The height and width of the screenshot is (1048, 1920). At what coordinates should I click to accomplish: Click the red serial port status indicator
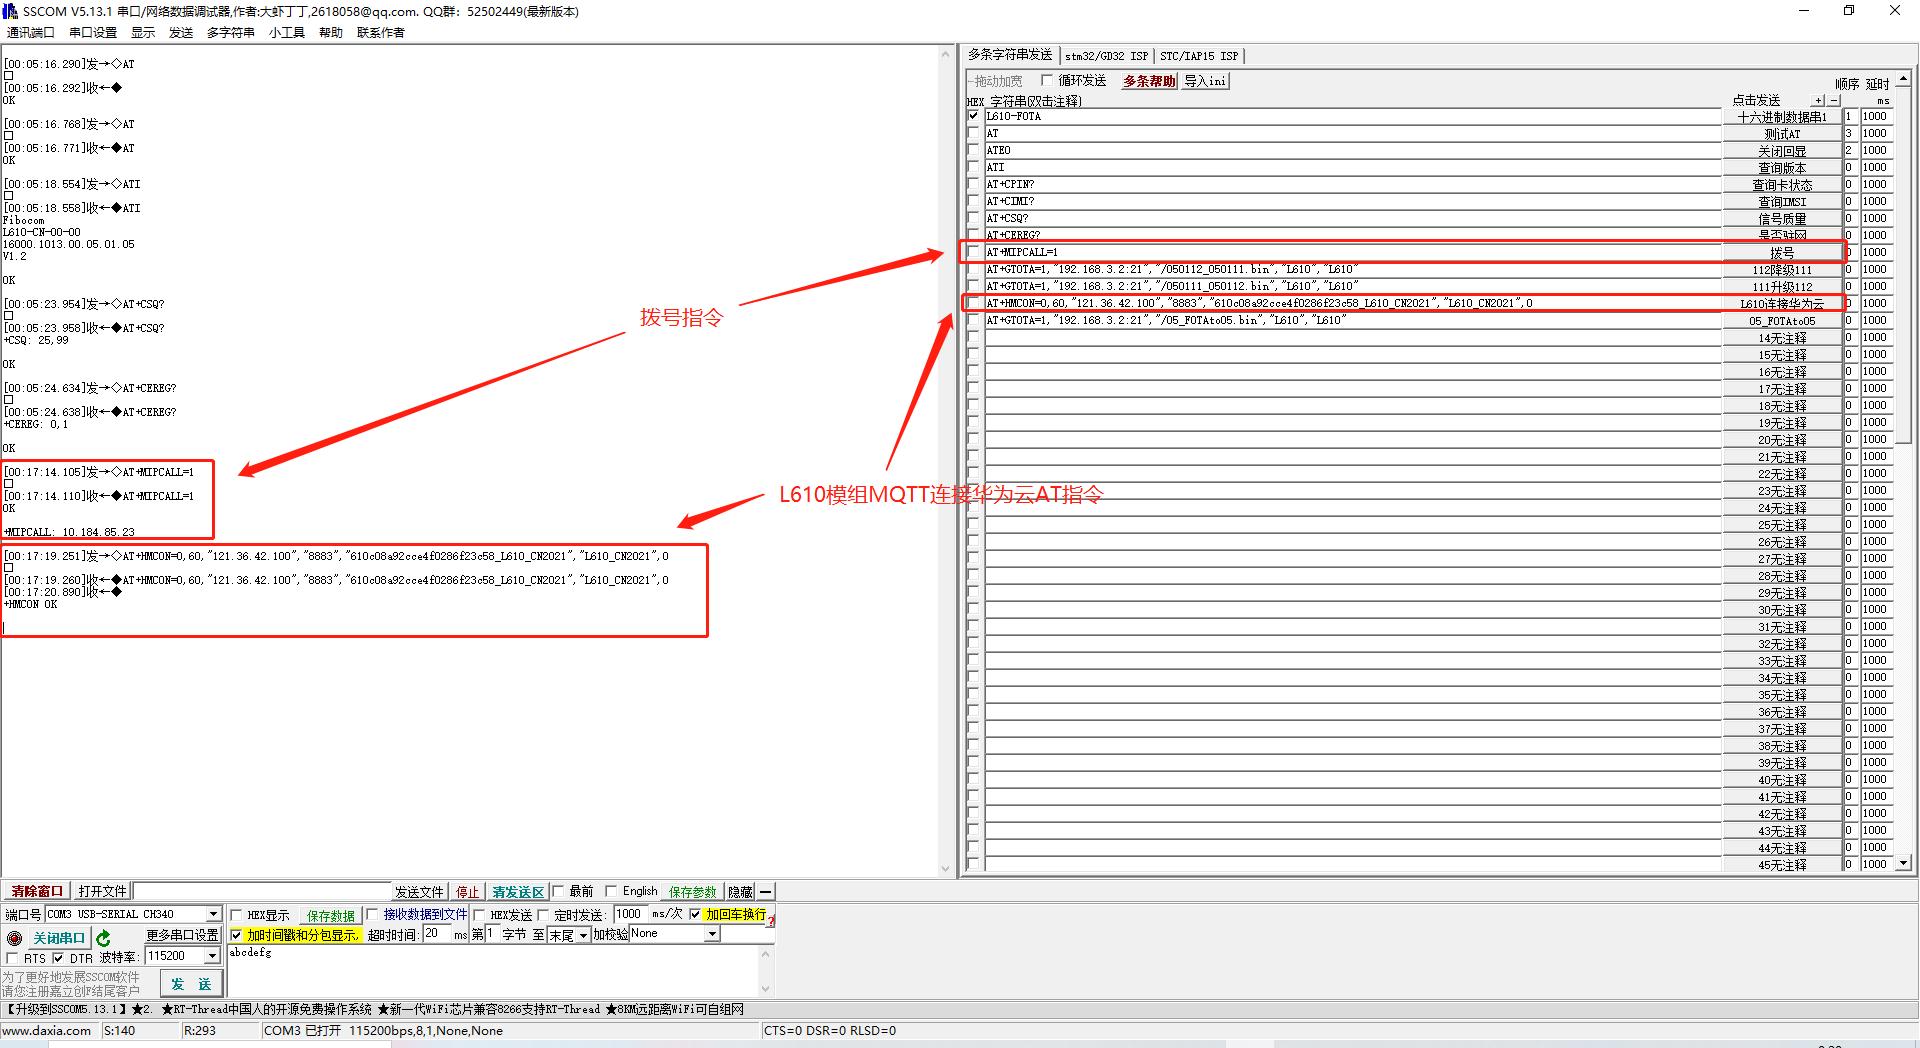(14, 938)
